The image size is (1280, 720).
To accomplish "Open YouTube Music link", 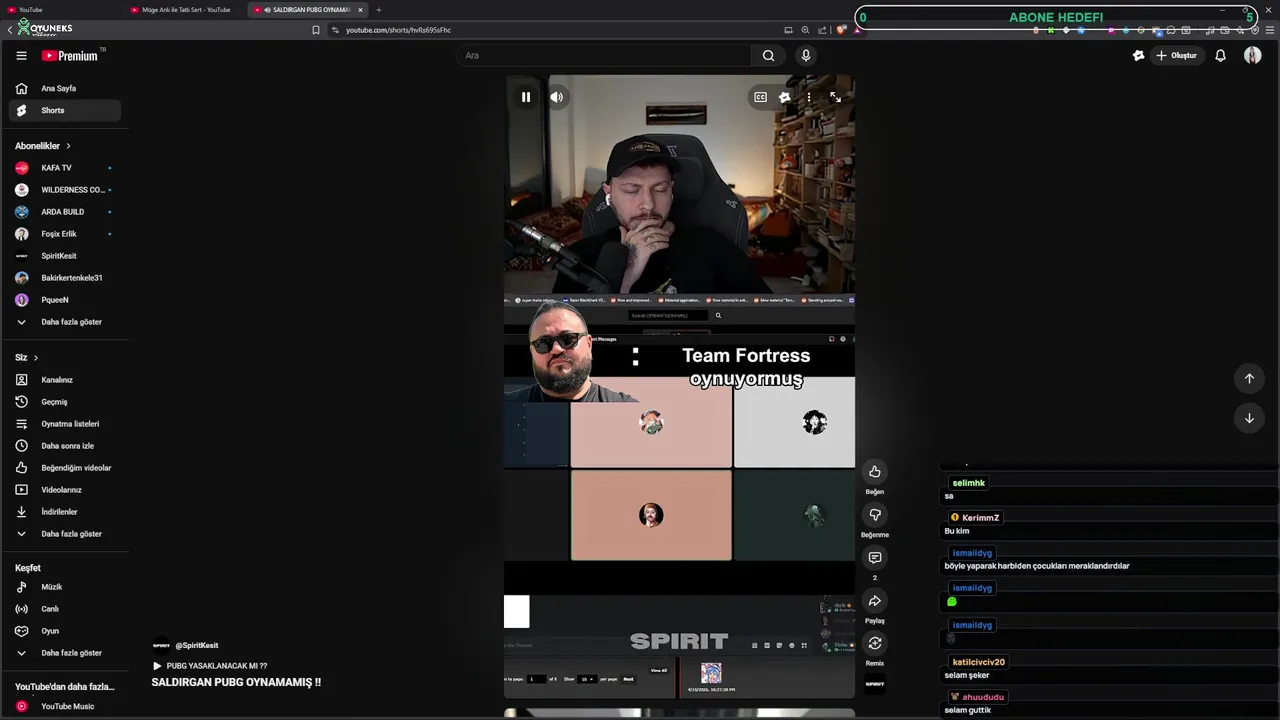I will (65, 706).
